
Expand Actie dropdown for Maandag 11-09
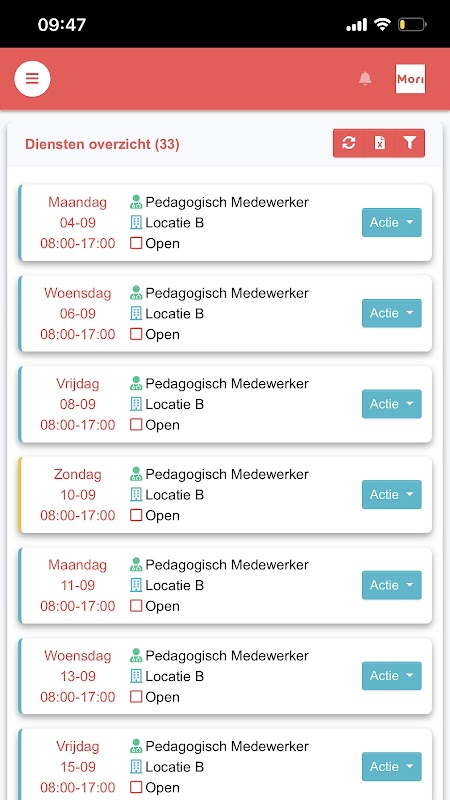392,585
